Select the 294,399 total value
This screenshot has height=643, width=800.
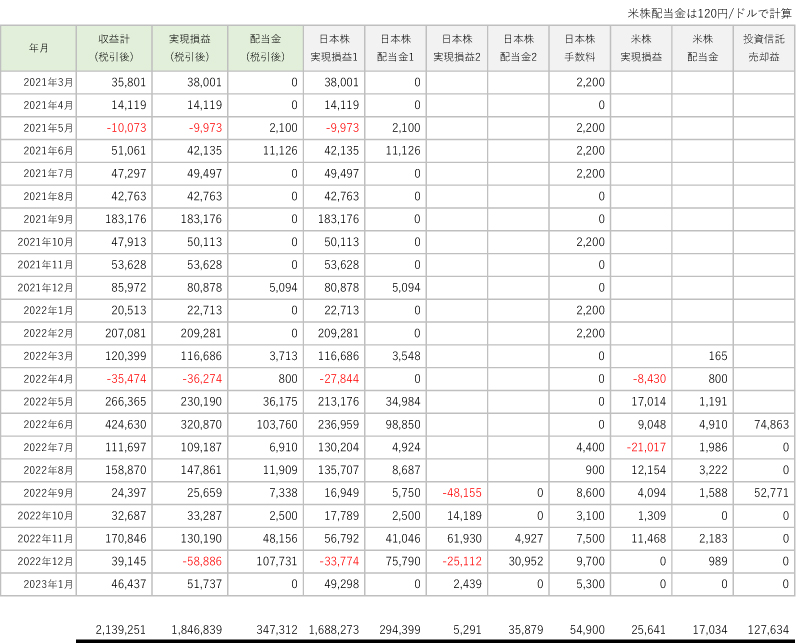click(400, 630)
